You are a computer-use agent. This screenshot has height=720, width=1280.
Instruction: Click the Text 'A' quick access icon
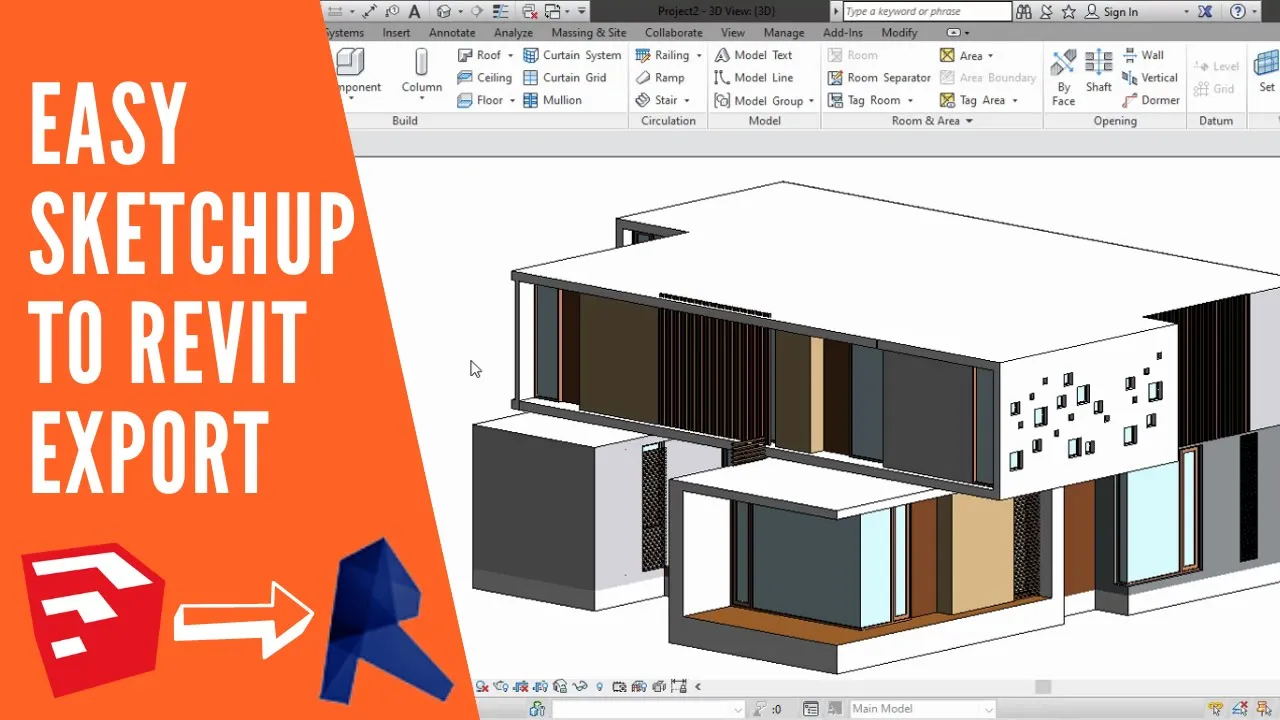point(414,12)
